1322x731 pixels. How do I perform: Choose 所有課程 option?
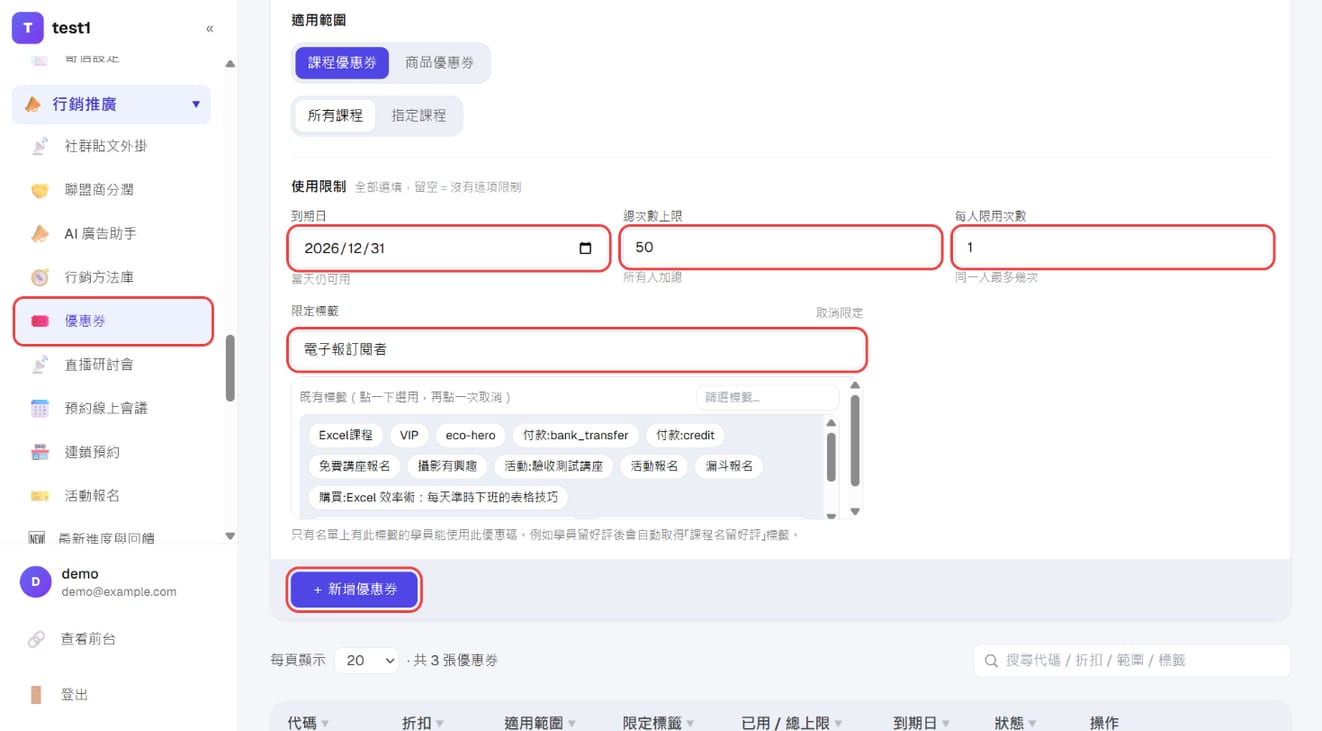click(x=335, y=115)
